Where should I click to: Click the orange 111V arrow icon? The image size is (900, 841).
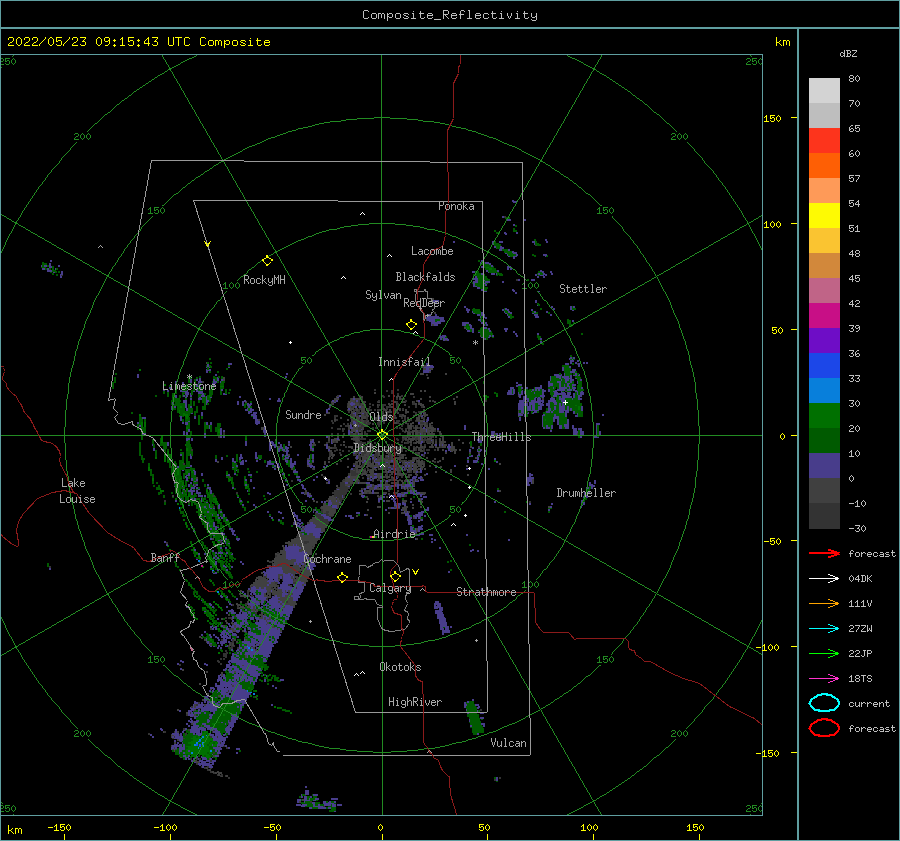pos(824,603)
